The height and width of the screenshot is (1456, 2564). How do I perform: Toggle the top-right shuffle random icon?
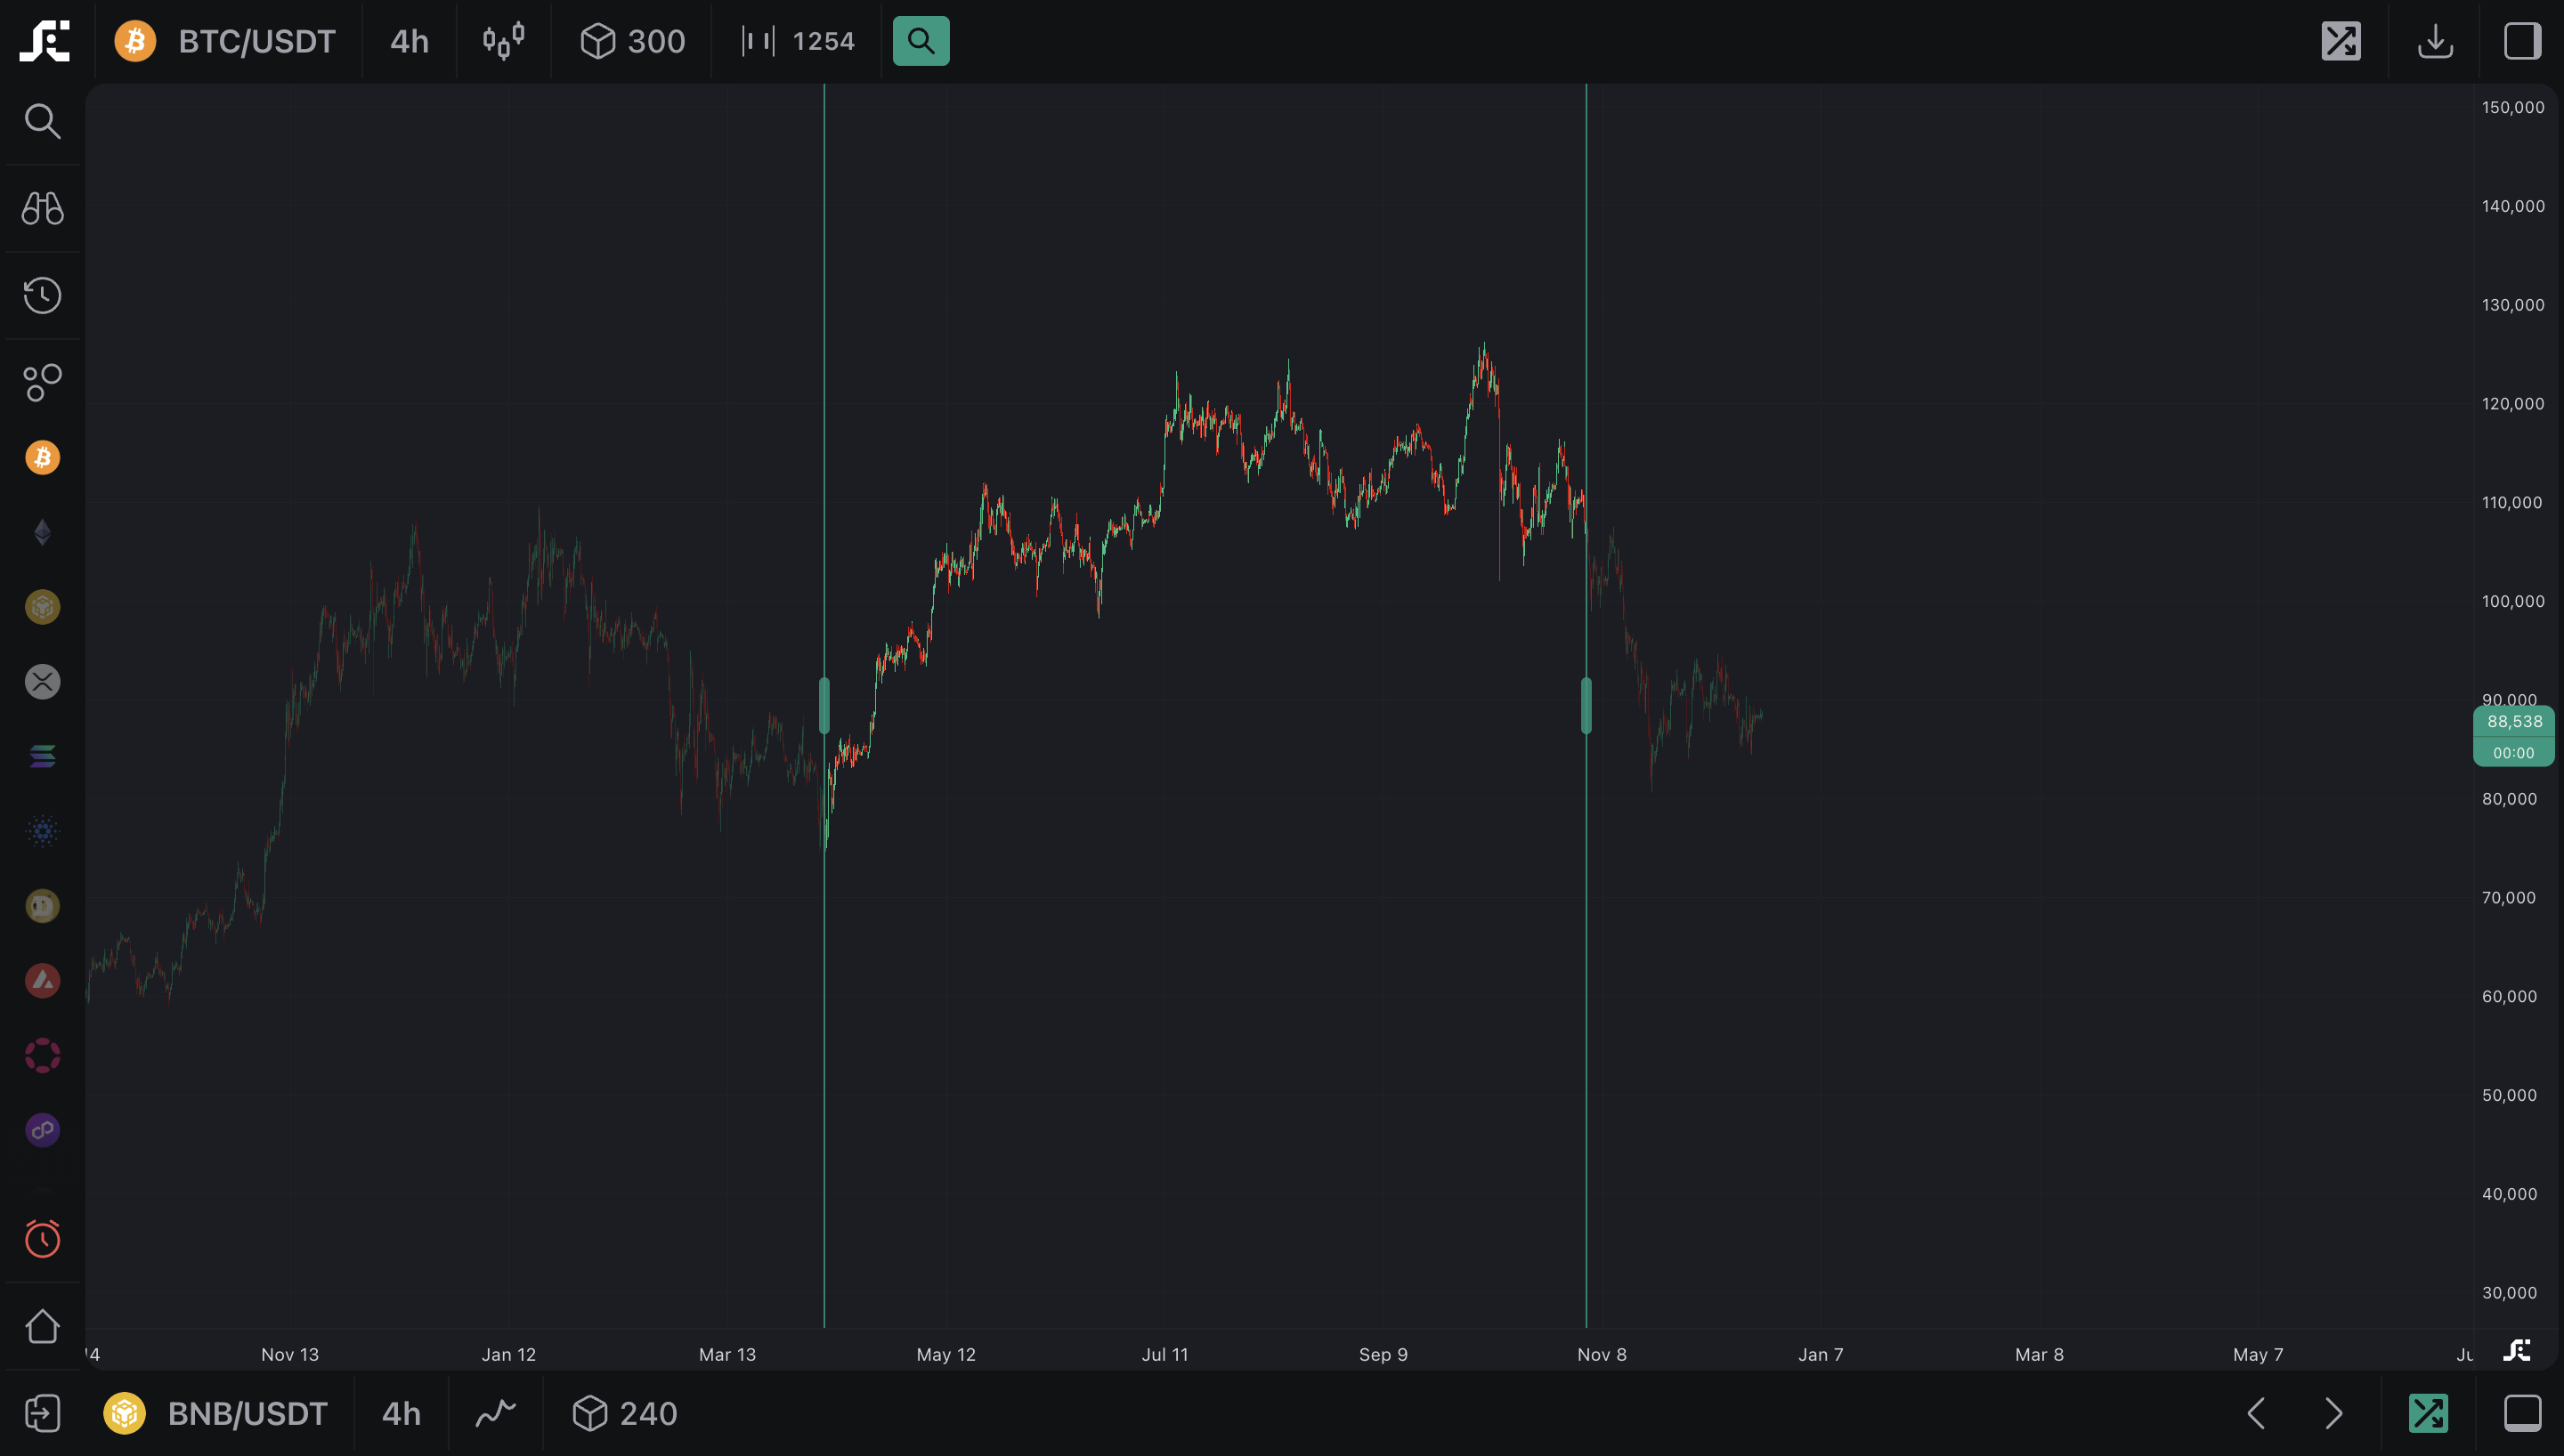click(x=2341, y=41)
